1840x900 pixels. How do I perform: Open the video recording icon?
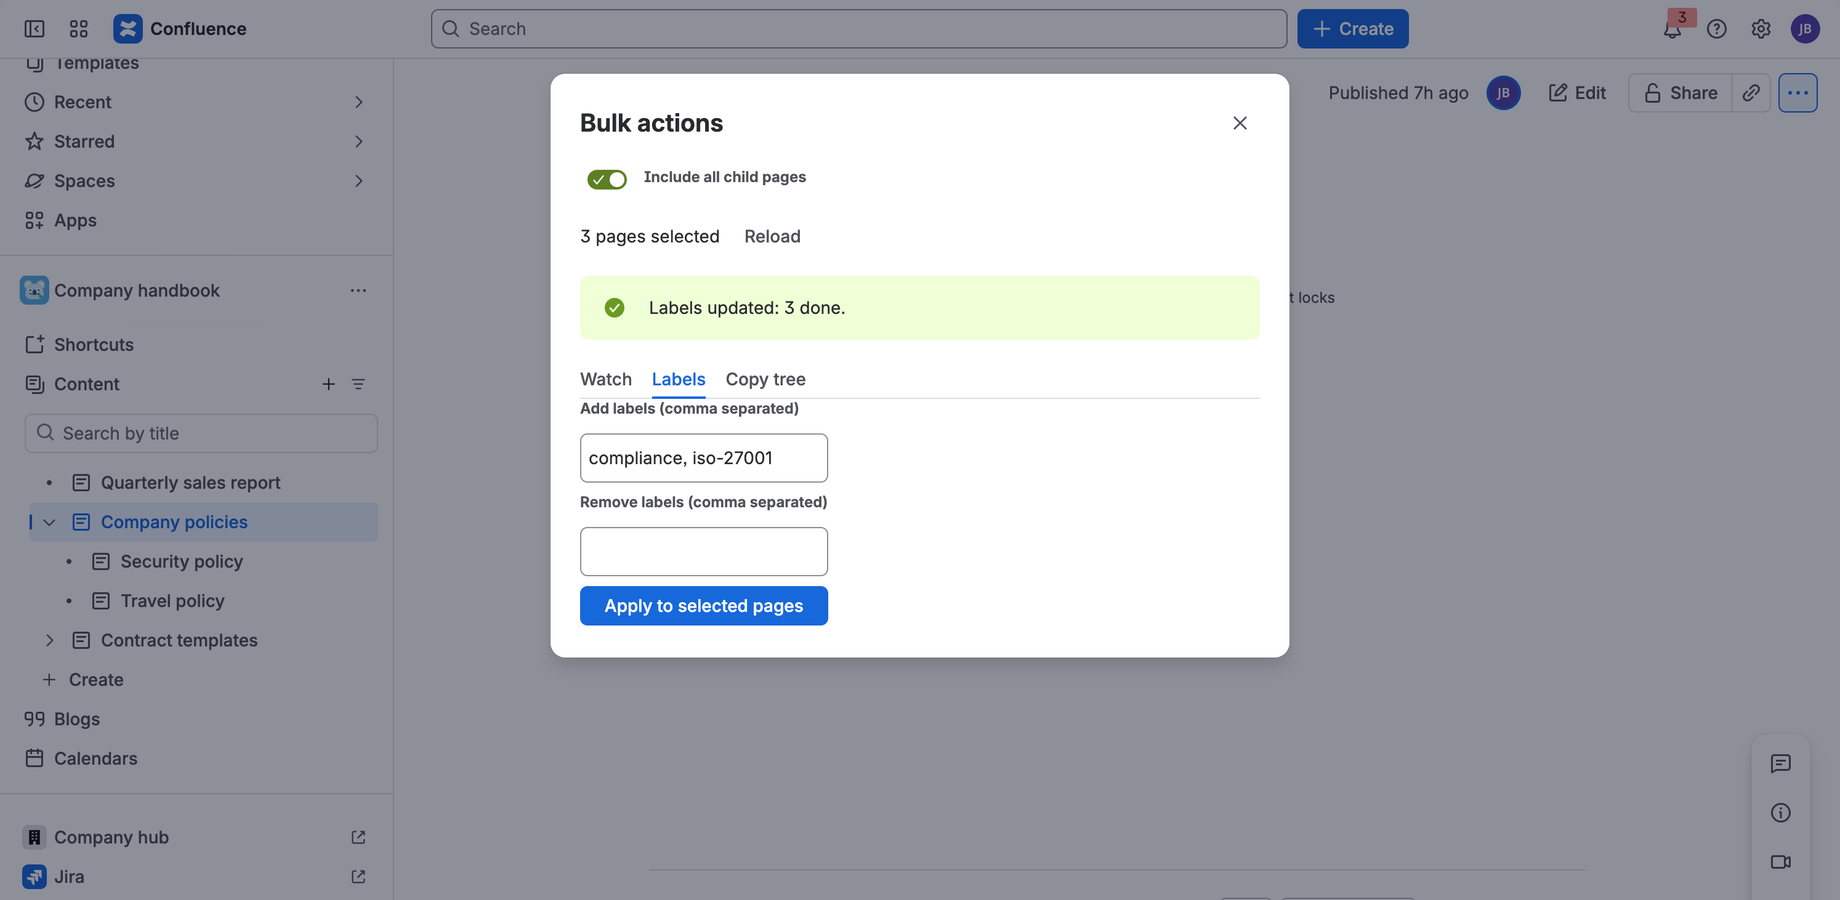[x=1781, y=862]
